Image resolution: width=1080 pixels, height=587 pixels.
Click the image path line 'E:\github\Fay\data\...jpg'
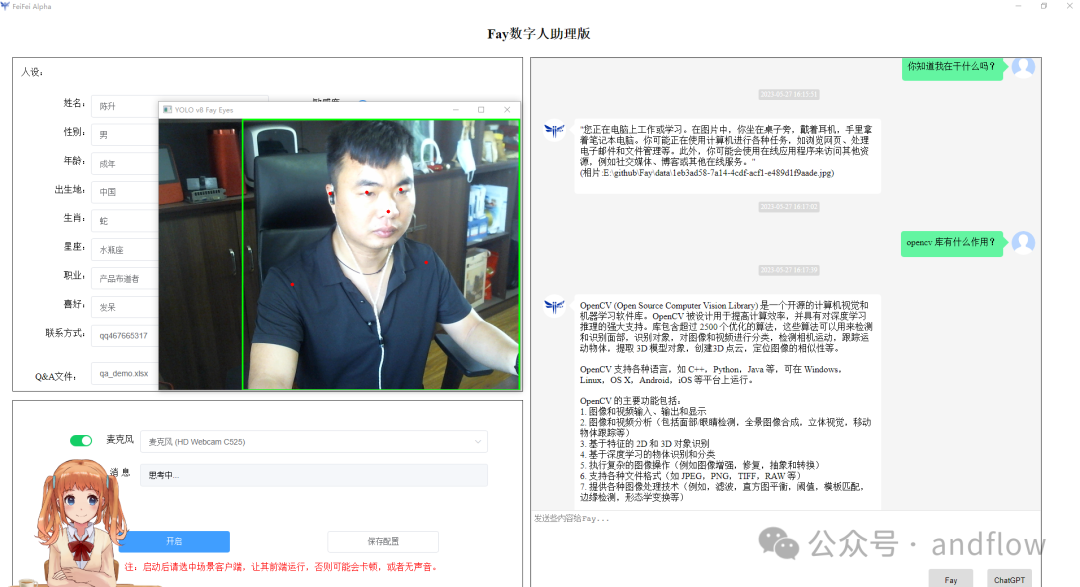click(707, 173)
